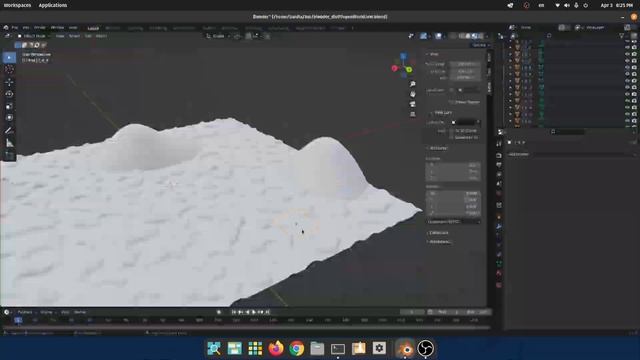Expand the Collections section in sidebar
Viewport: 640px width, 360px height.
[438, 233]
